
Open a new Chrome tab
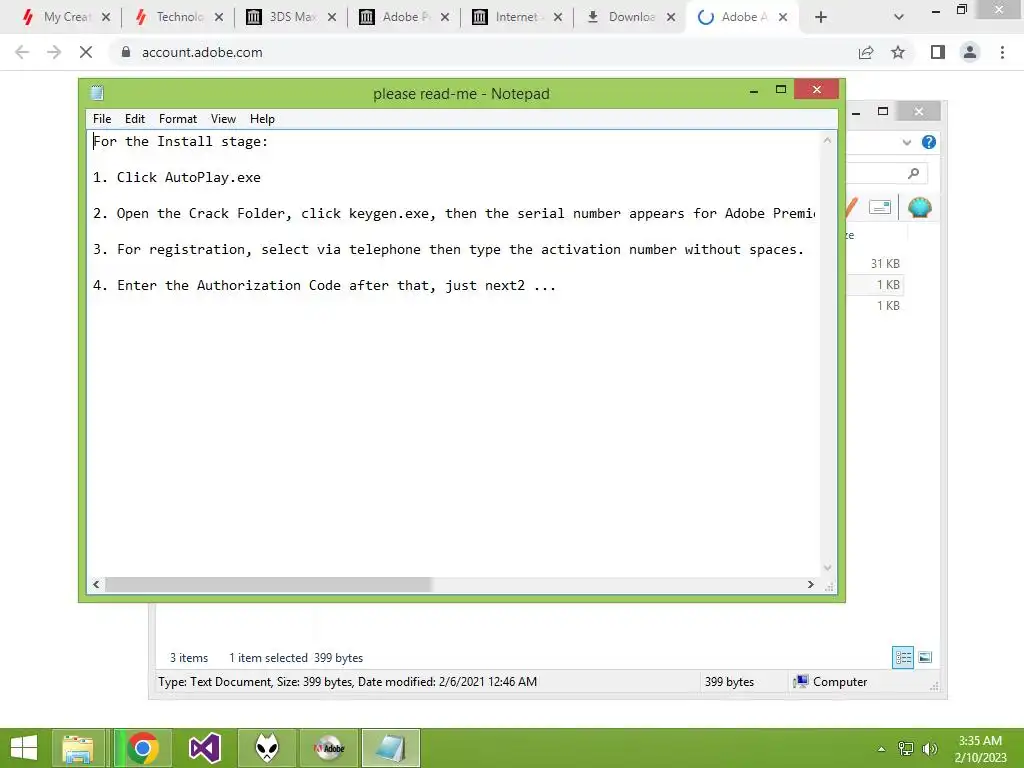coord(821,17)
